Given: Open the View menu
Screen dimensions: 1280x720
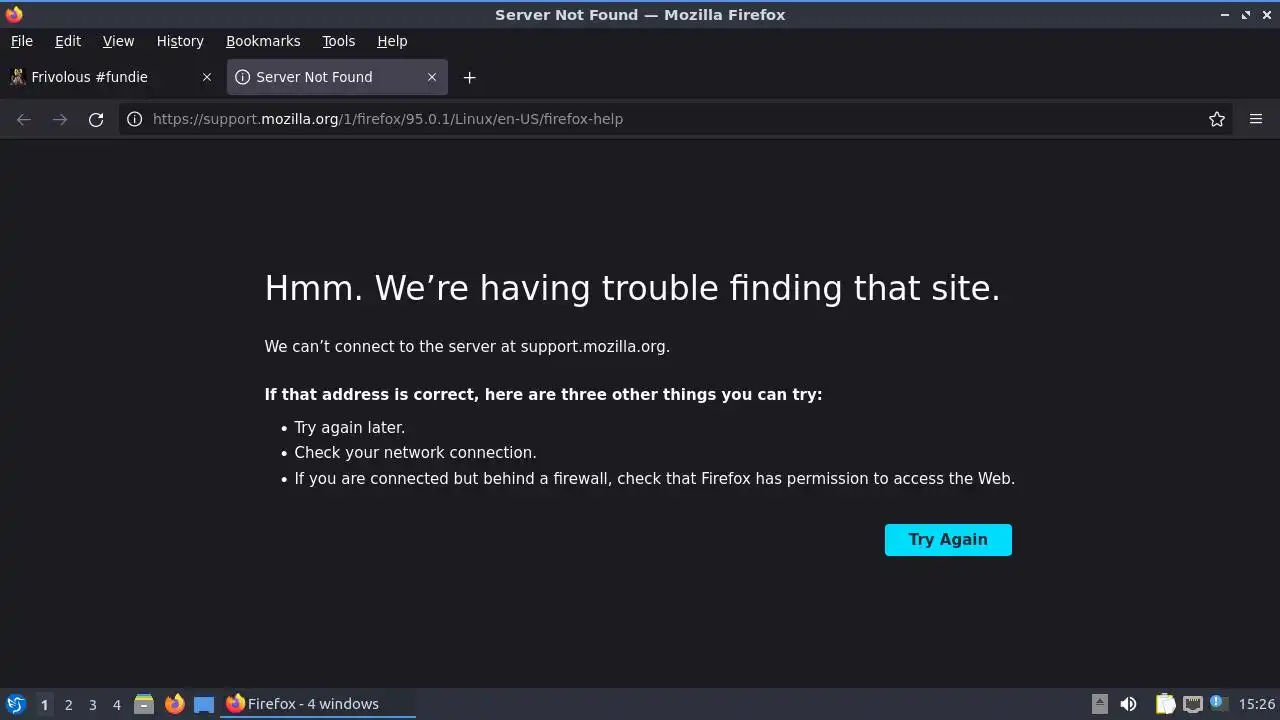Looking at the screenshot, I should 118,41.
